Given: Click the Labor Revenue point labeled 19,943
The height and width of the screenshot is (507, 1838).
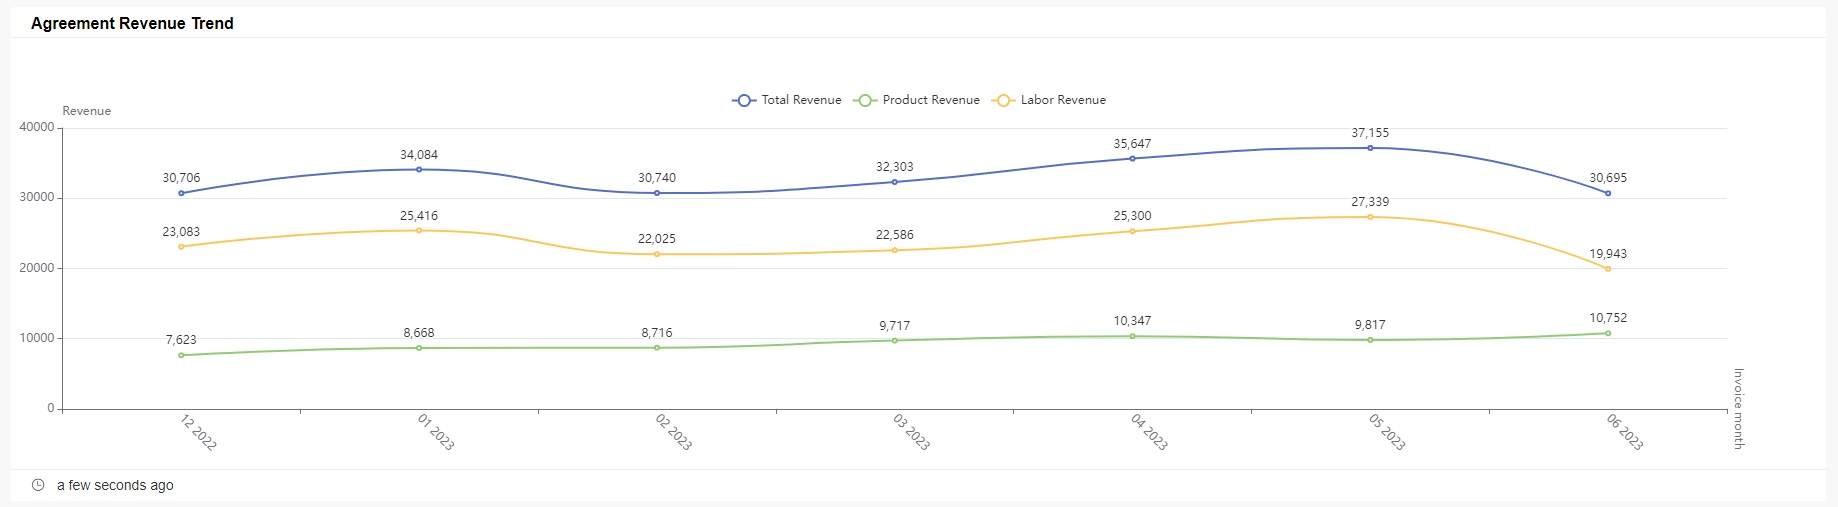Looking at the screenshot, I should click(x=1608, y=269).
